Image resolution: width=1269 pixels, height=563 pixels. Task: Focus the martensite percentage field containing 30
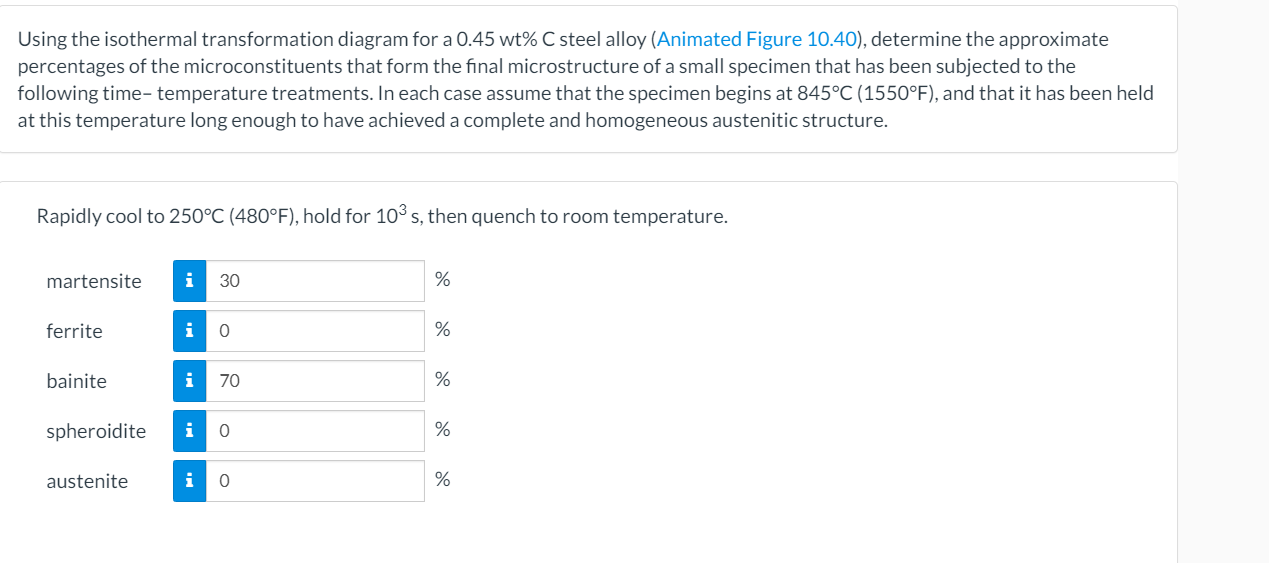pos(315,281)
